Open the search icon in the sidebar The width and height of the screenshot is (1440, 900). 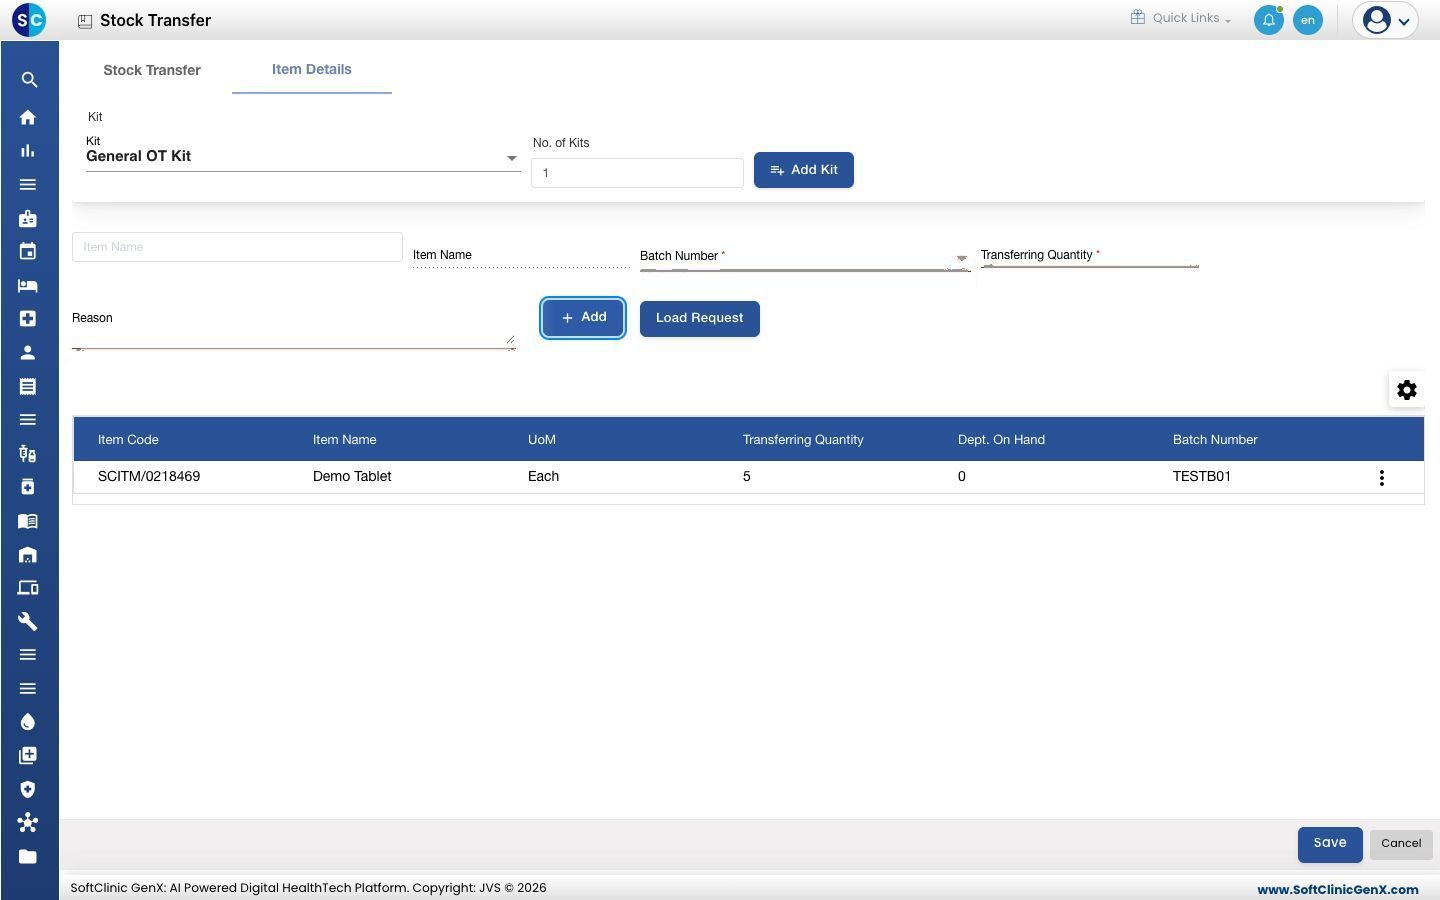(29, 80)
